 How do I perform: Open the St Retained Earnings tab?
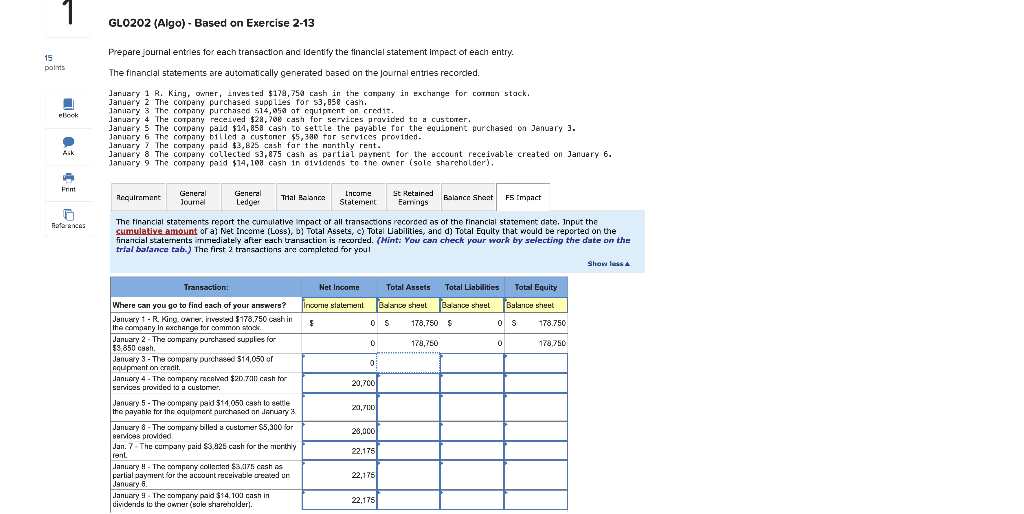[413, 197]
